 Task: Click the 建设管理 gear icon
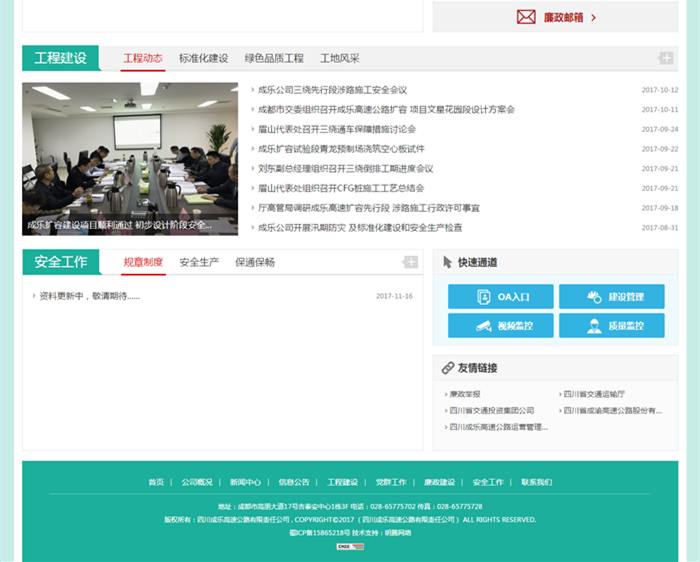pos(594,297)
